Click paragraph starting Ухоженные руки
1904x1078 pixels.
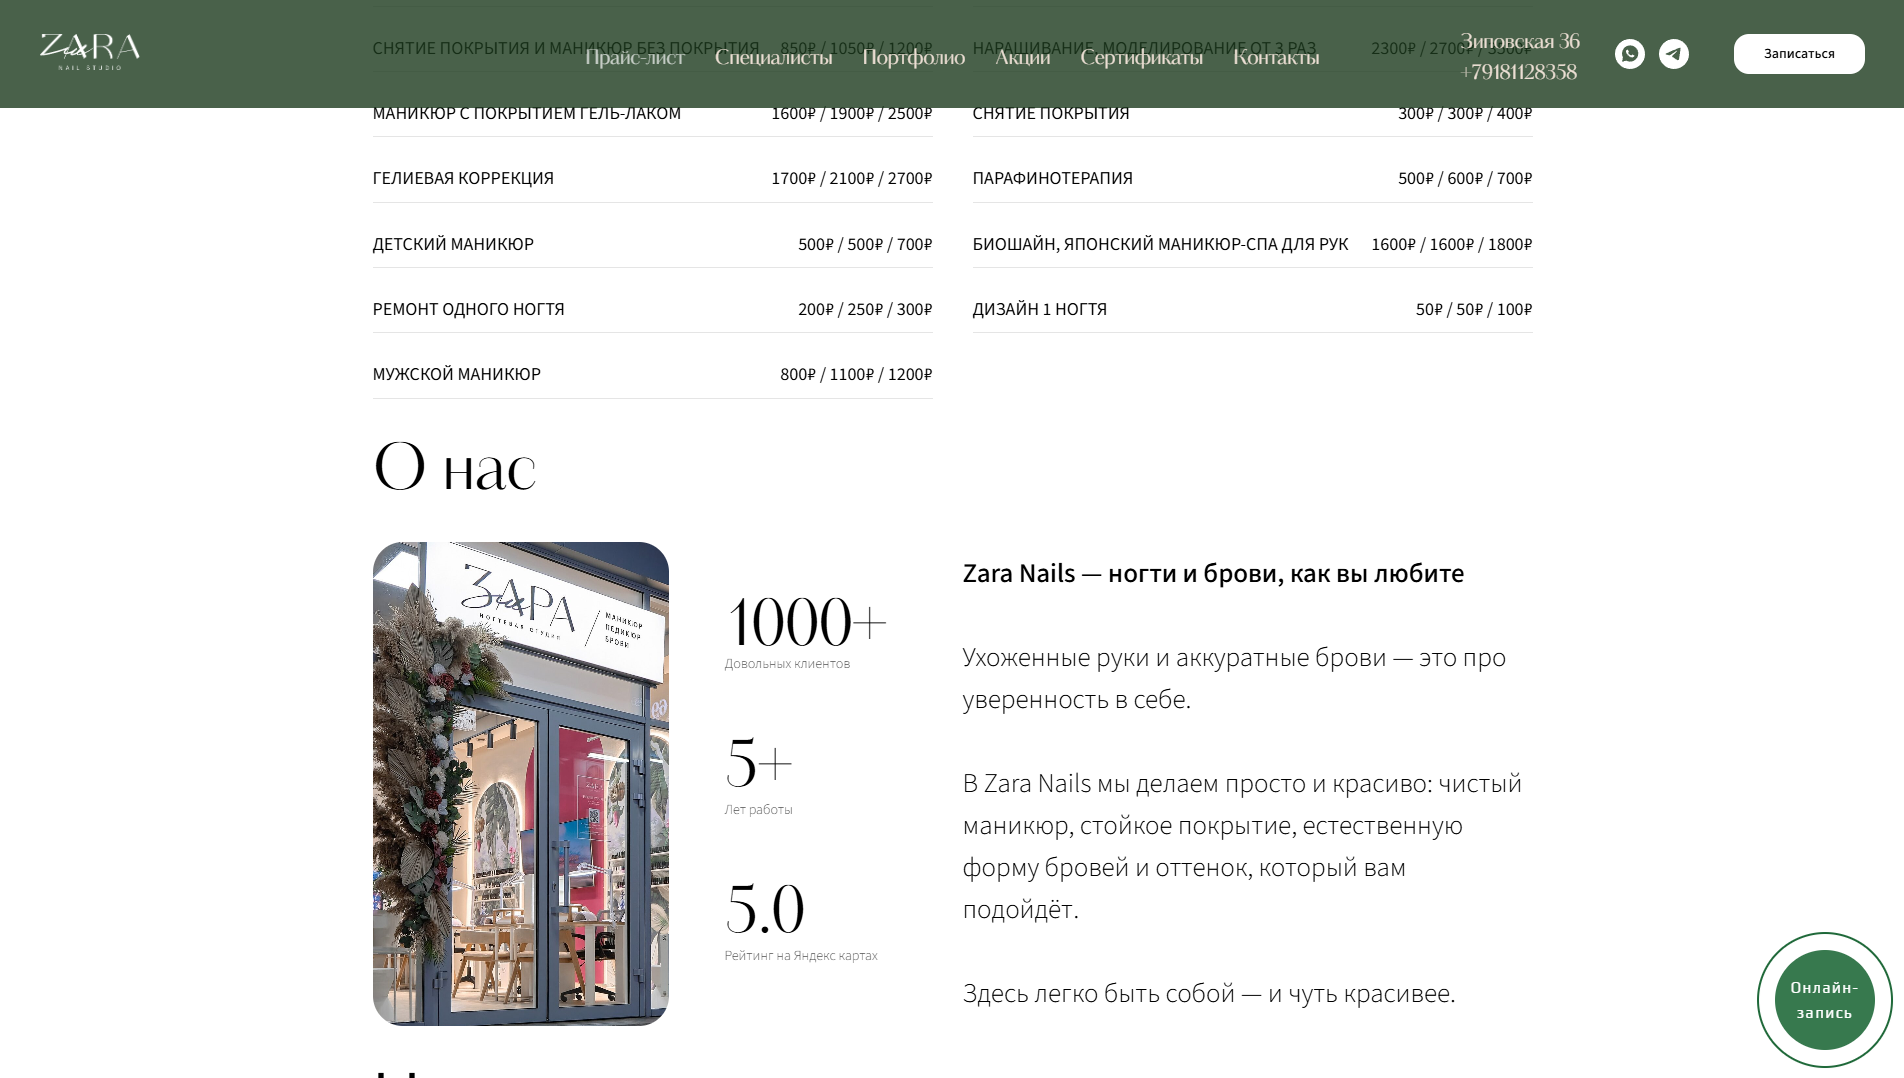1234,678
